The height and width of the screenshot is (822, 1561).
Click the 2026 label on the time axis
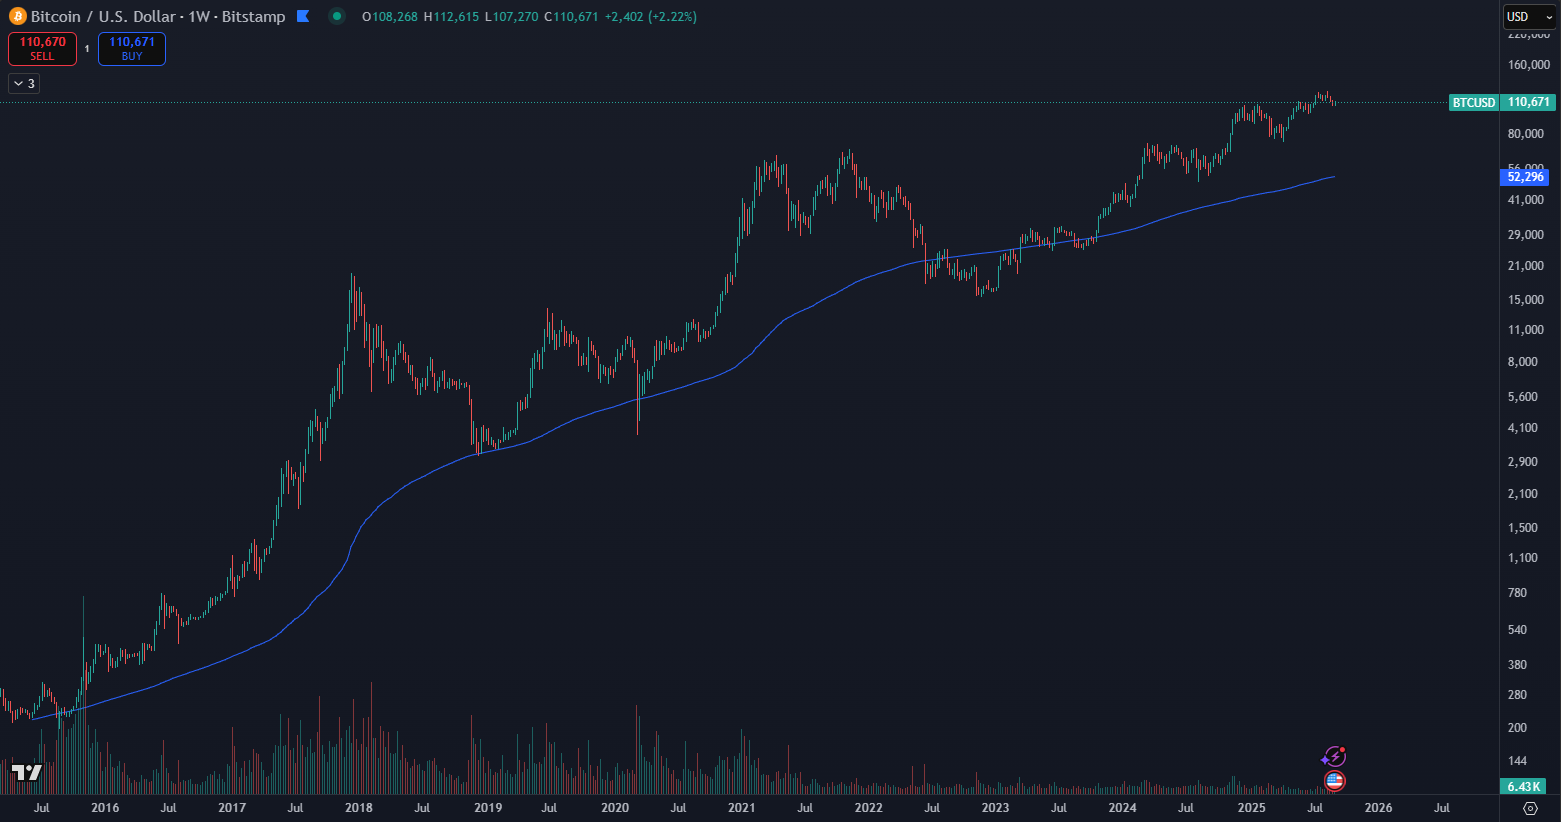pyautogui.click(x=1378, y=808)
